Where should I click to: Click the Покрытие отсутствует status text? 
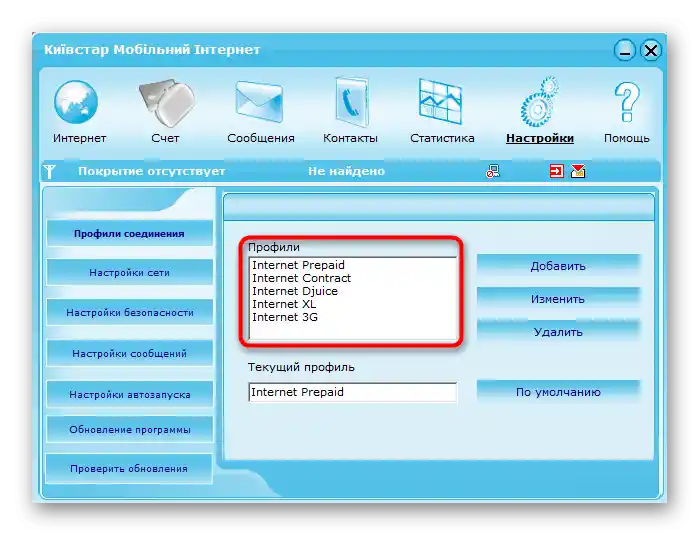pos(151,171)
